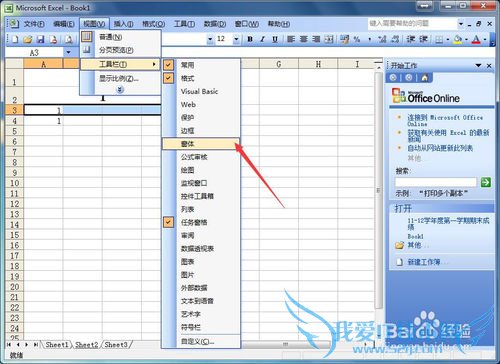Click the Align Right icon

[316, 39]
